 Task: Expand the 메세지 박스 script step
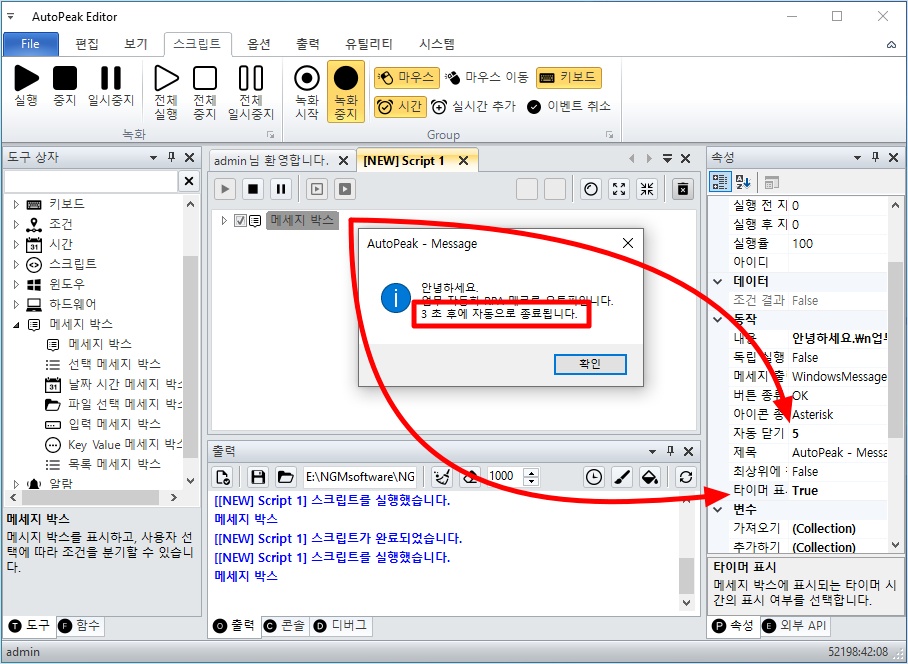pyautogui.click(x=224, y=221)
